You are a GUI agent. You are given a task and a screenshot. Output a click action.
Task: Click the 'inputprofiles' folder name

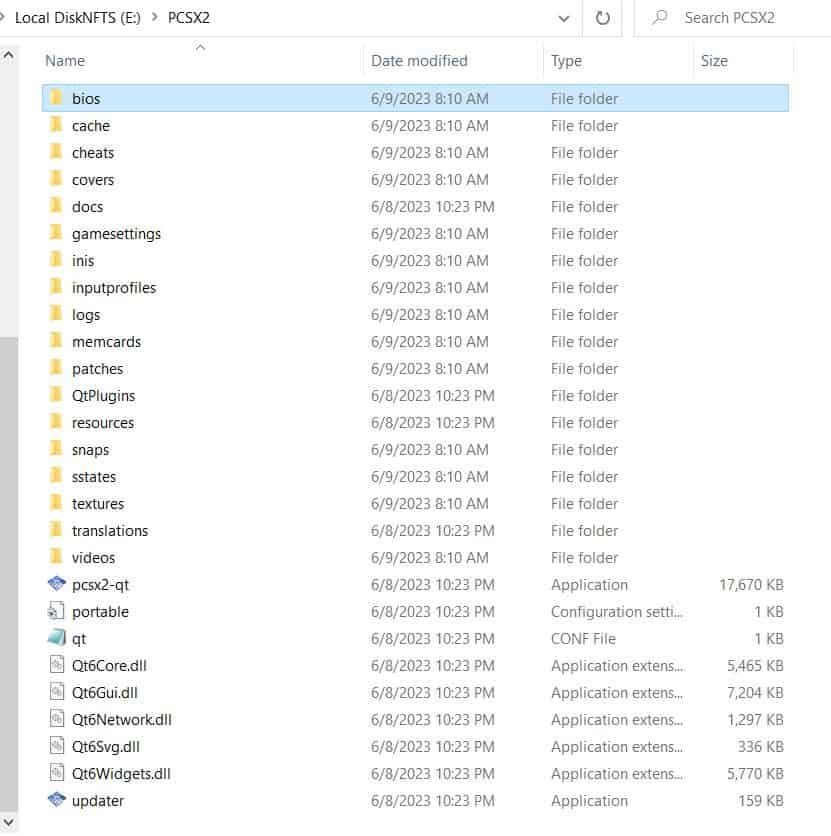click(114, 288)
